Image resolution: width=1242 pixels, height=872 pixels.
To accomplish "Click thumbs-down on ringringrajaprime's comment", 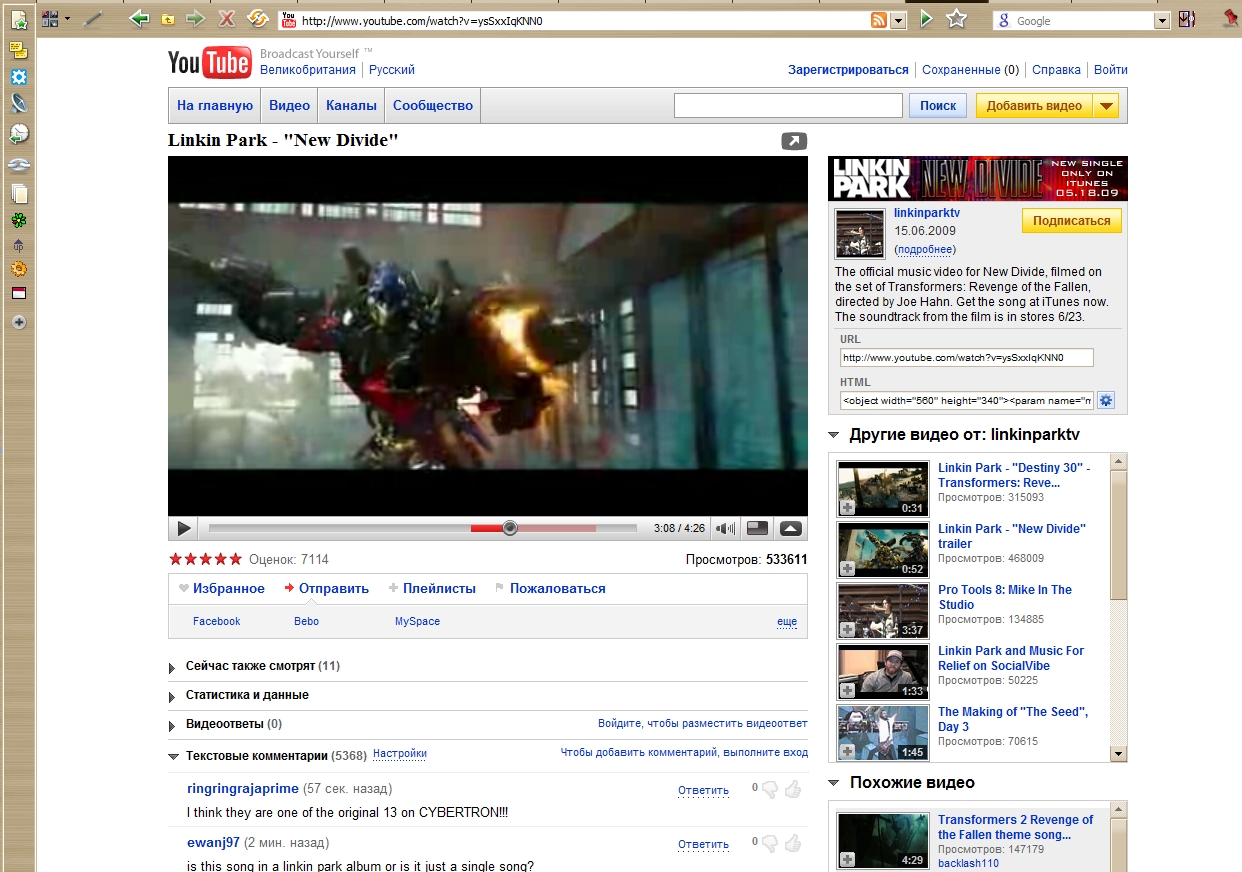I will tap(770, 790).
